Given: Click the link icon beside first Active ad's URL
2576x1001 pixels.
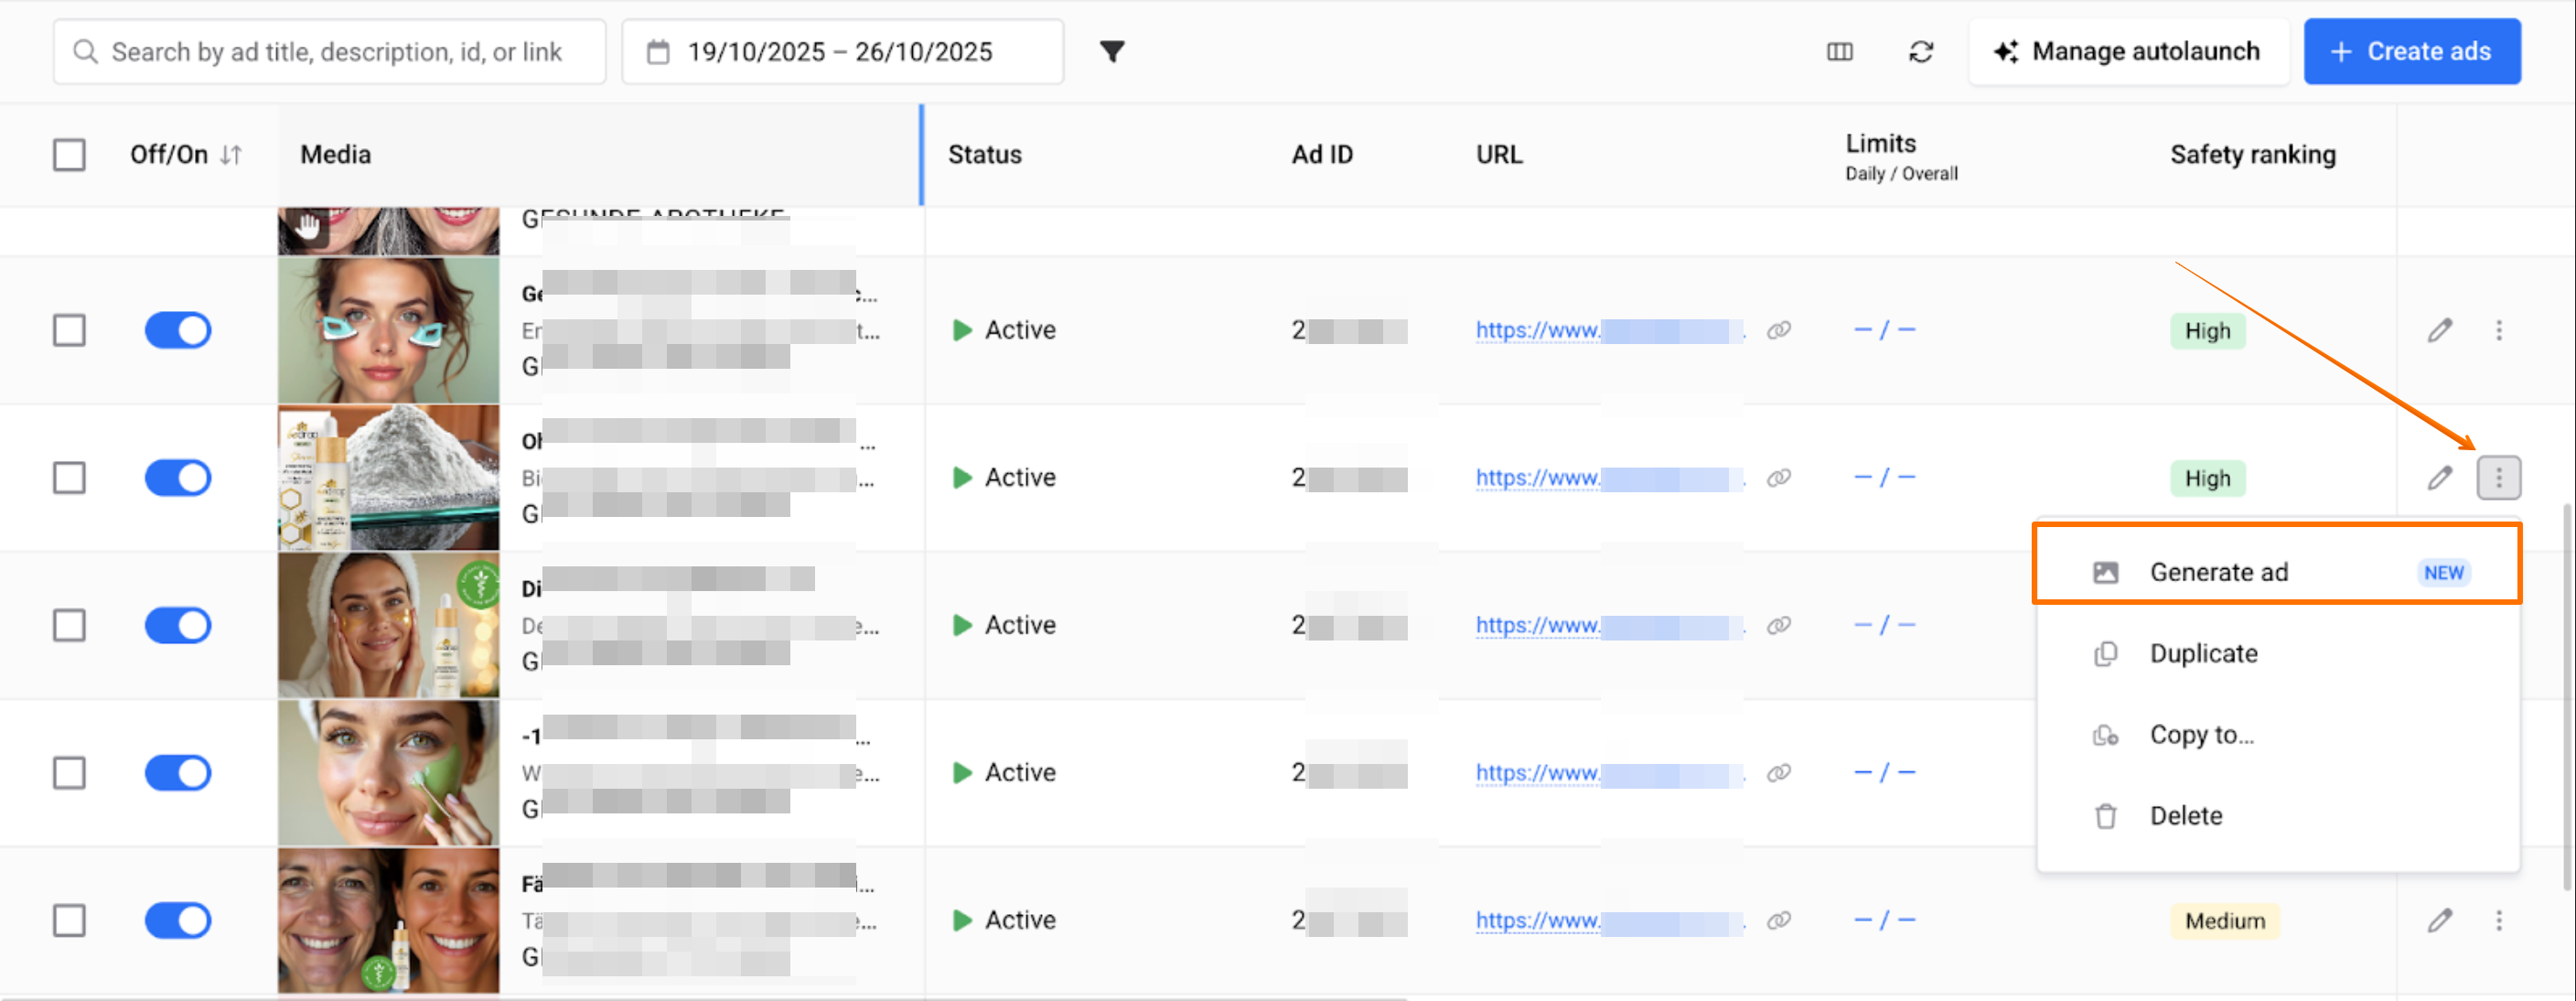Looking at the screenshot, I should tap(1778, 331).
